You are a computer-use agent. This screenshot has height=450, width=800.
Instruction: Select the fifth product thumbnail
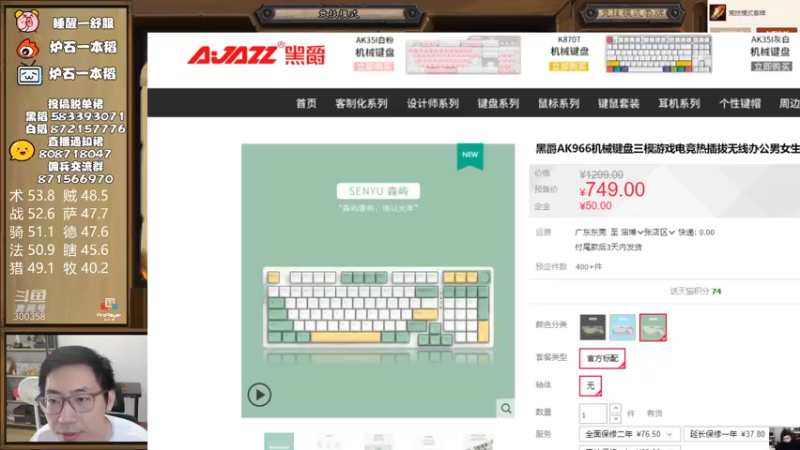coord(478,441)
